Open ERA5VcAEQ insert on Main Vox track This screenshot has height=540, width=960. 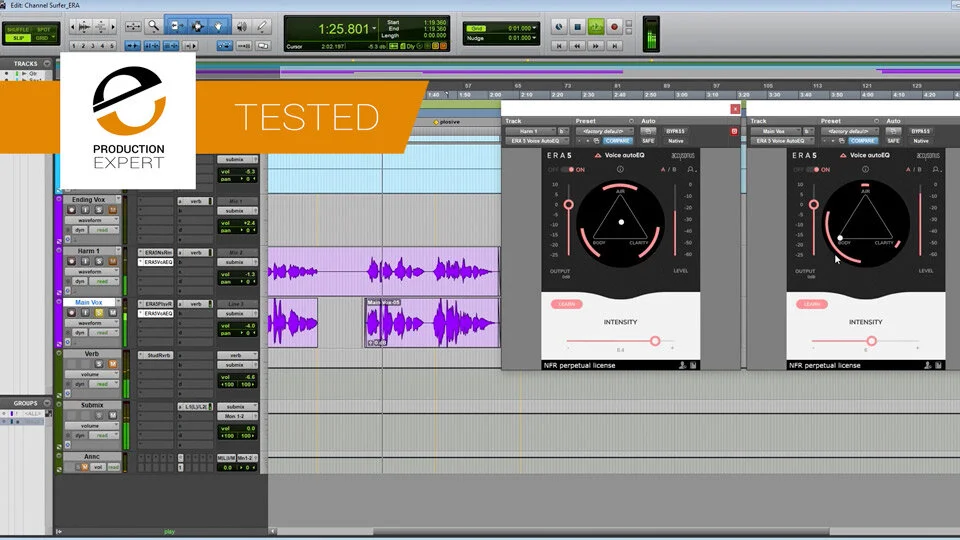click(156, 313)
